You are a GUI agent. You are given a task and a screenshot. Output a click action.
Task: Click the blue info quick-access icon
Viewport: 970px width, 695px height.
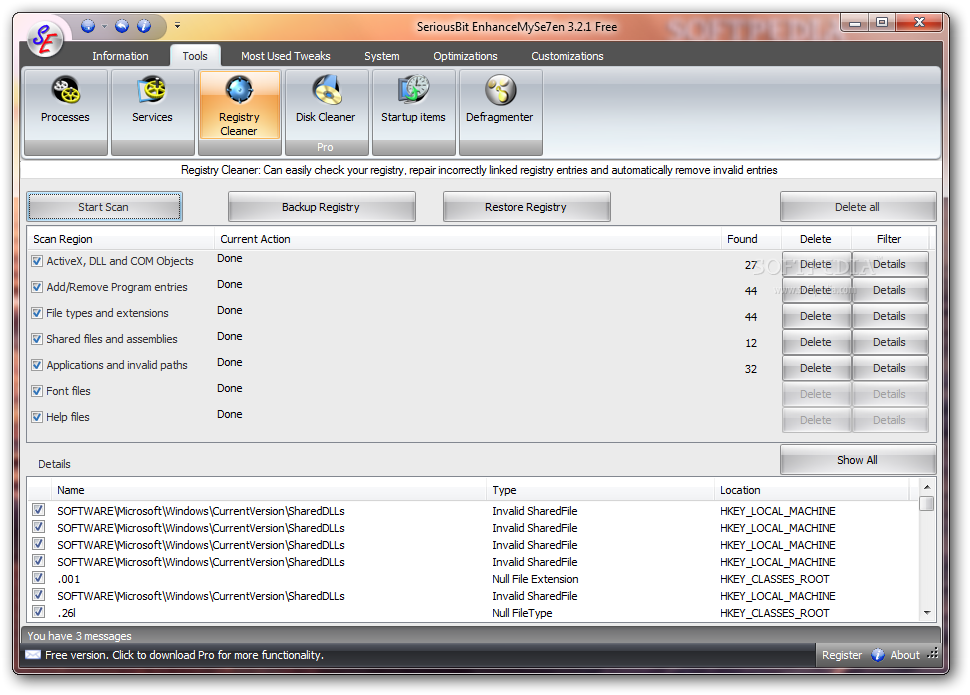[144, 26]
